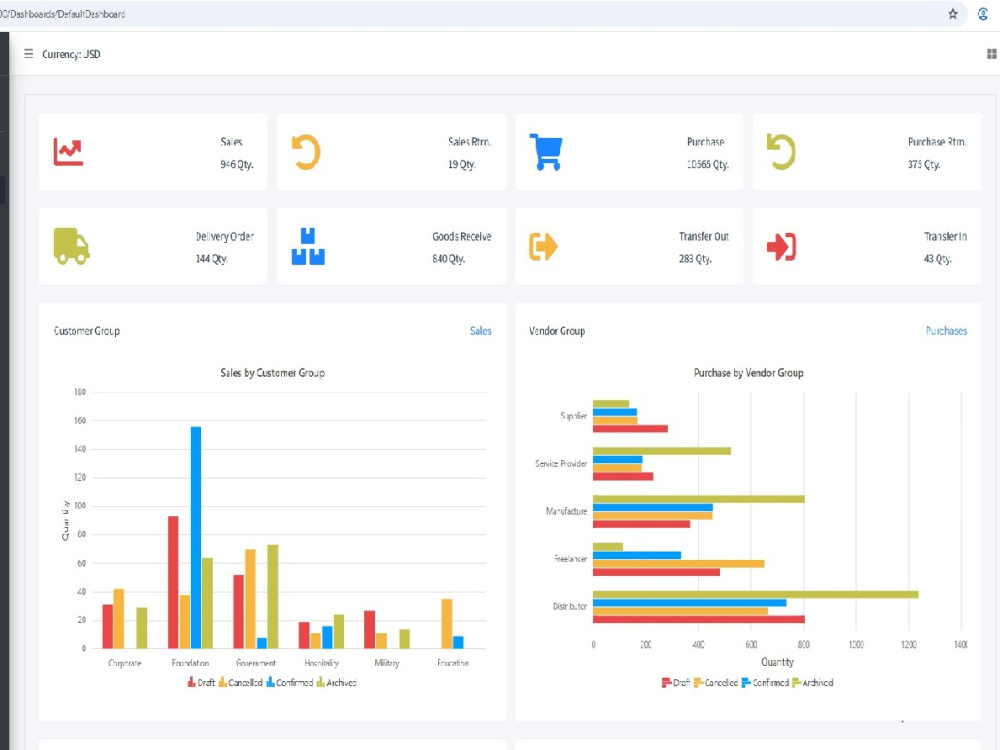Click the Distributor axis label
The height and width of the screenshot is (750, 1000).
pos(570,606)
